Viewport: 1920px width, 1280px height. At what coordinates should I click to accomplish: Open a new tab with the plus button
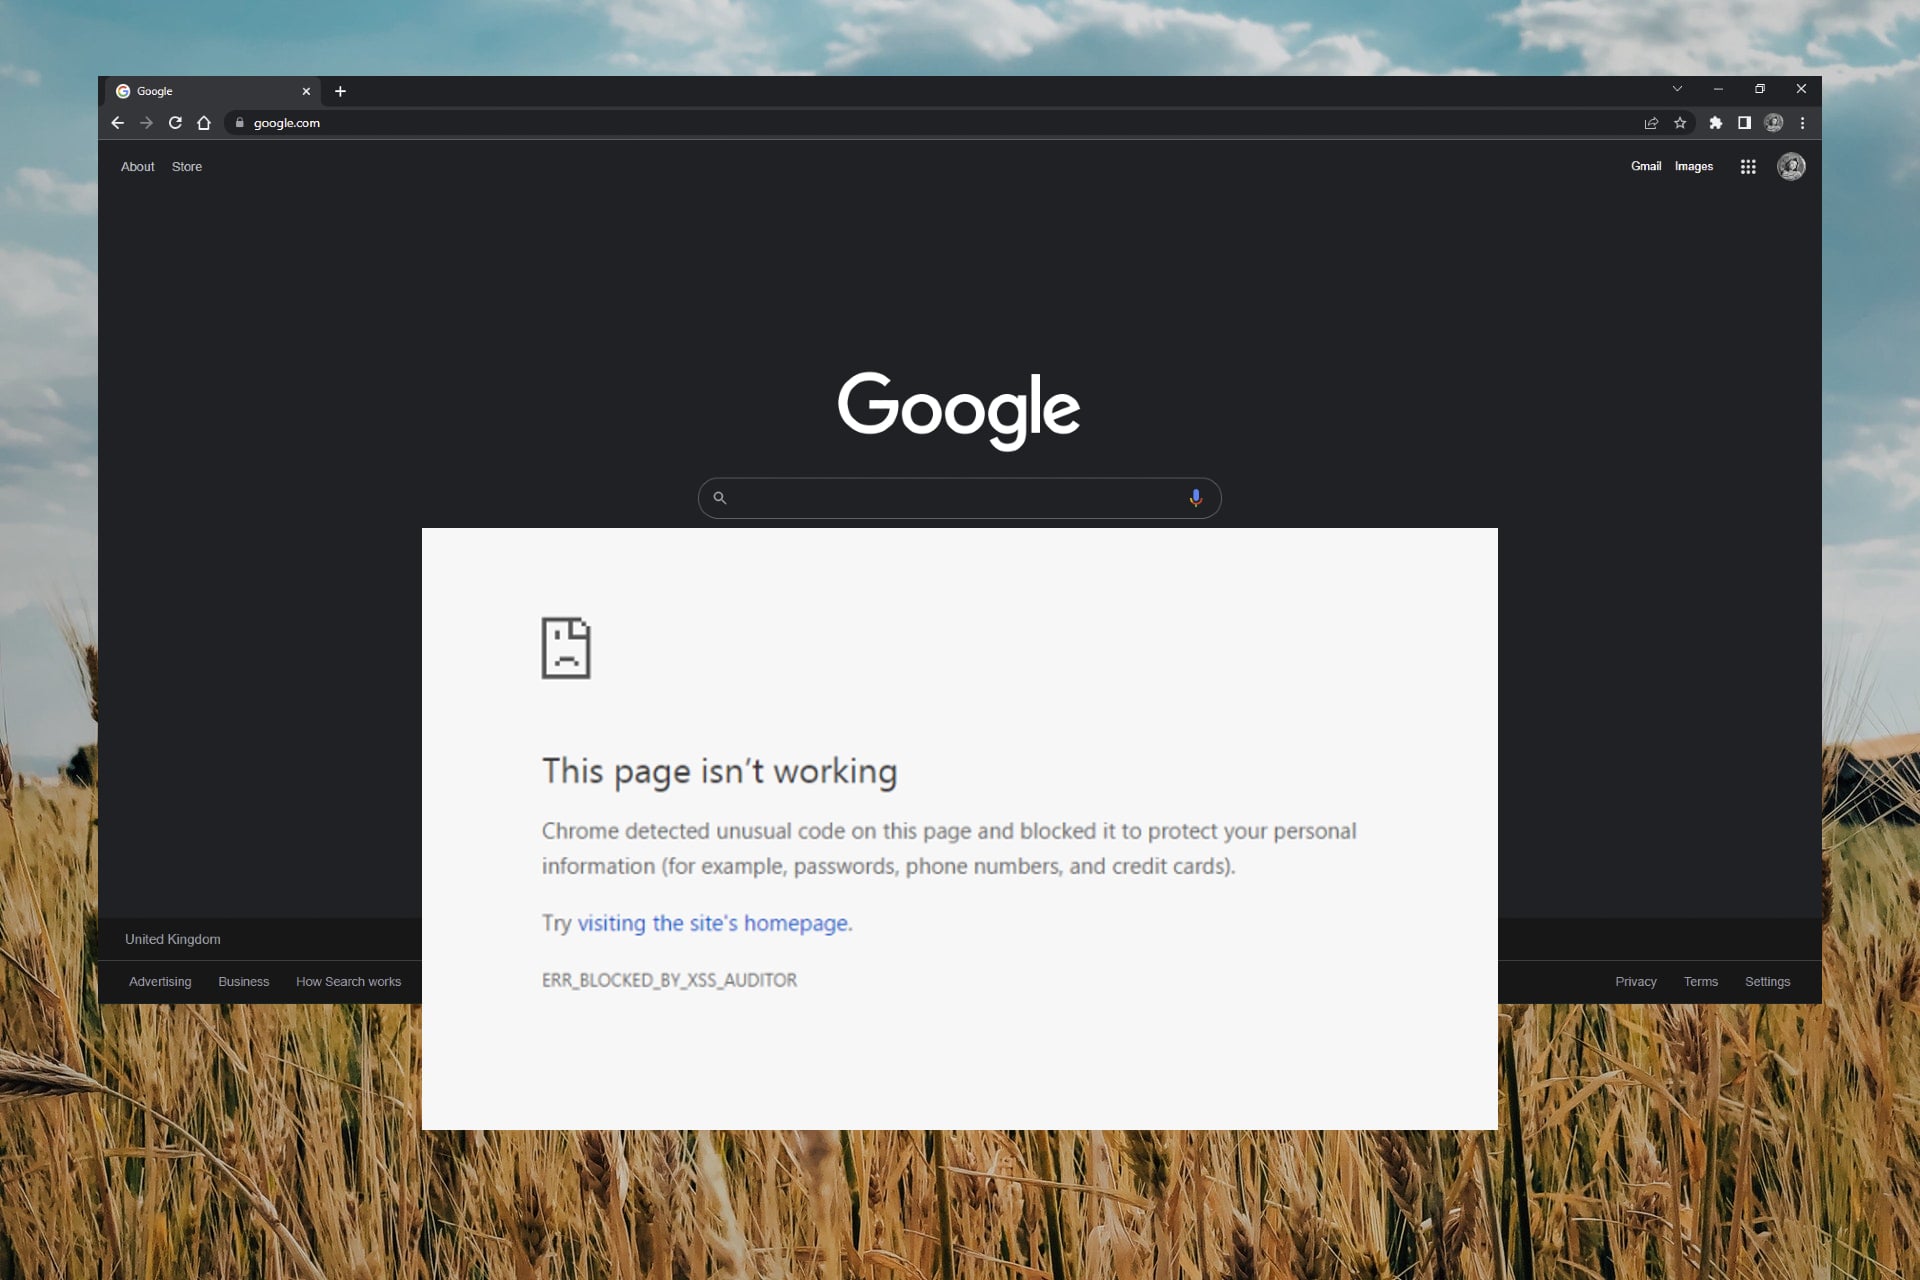(340, 91)
